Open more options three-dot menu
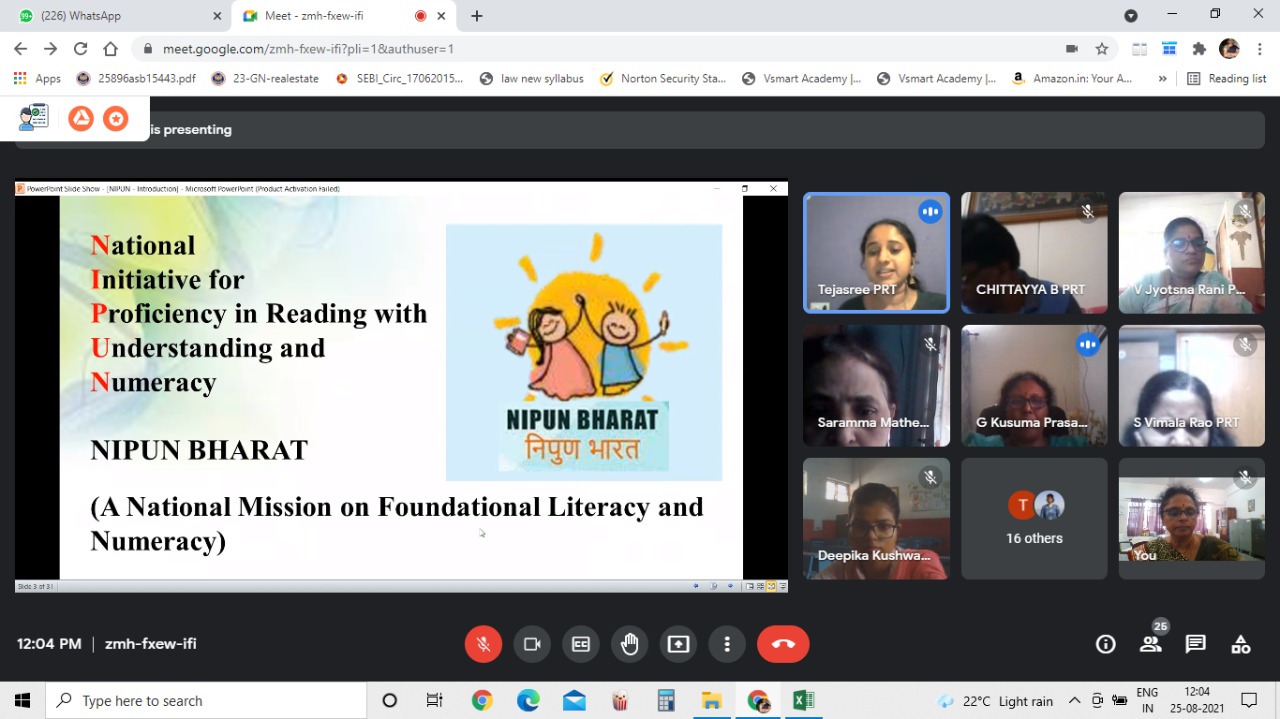This screenshot has height=719, width=1280. coord(728,644)
